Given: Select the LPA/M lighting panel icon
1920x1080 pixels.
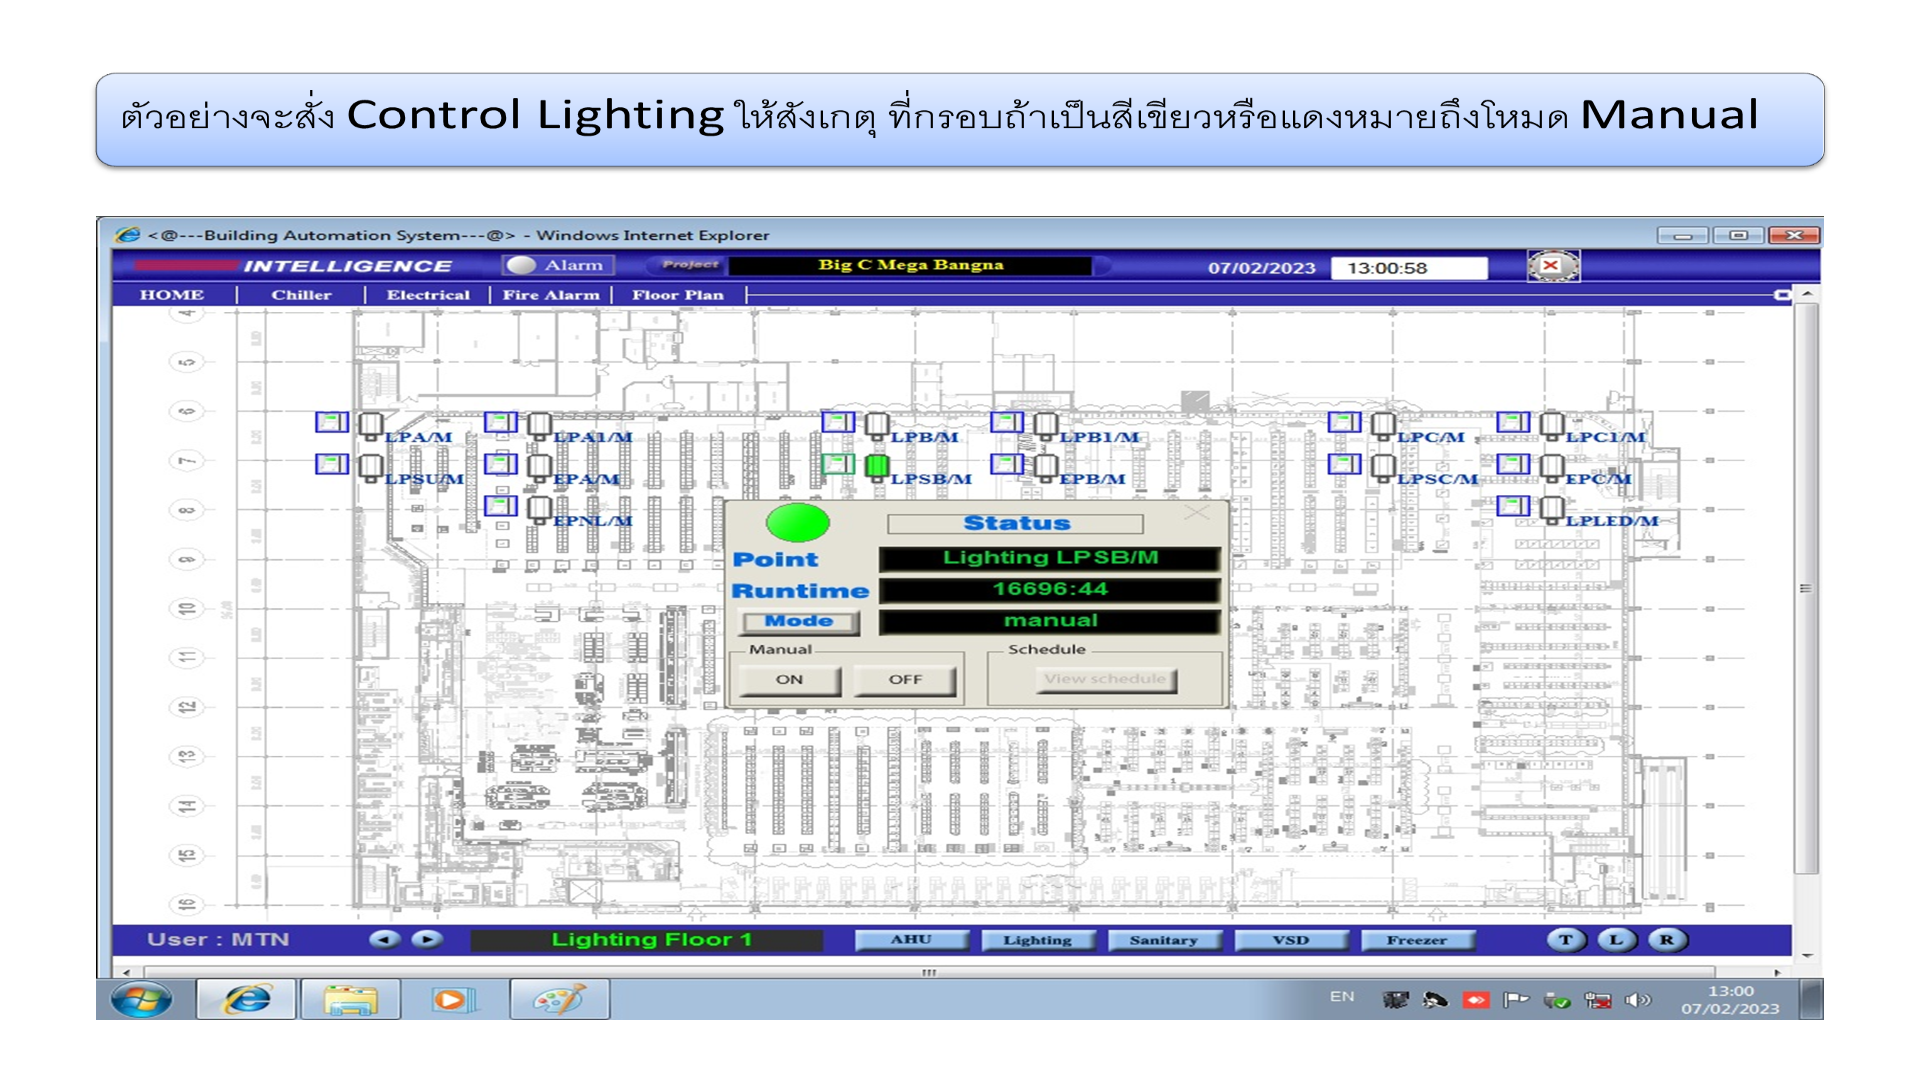Looking at the screenshot, I should [x=371, y=426].
